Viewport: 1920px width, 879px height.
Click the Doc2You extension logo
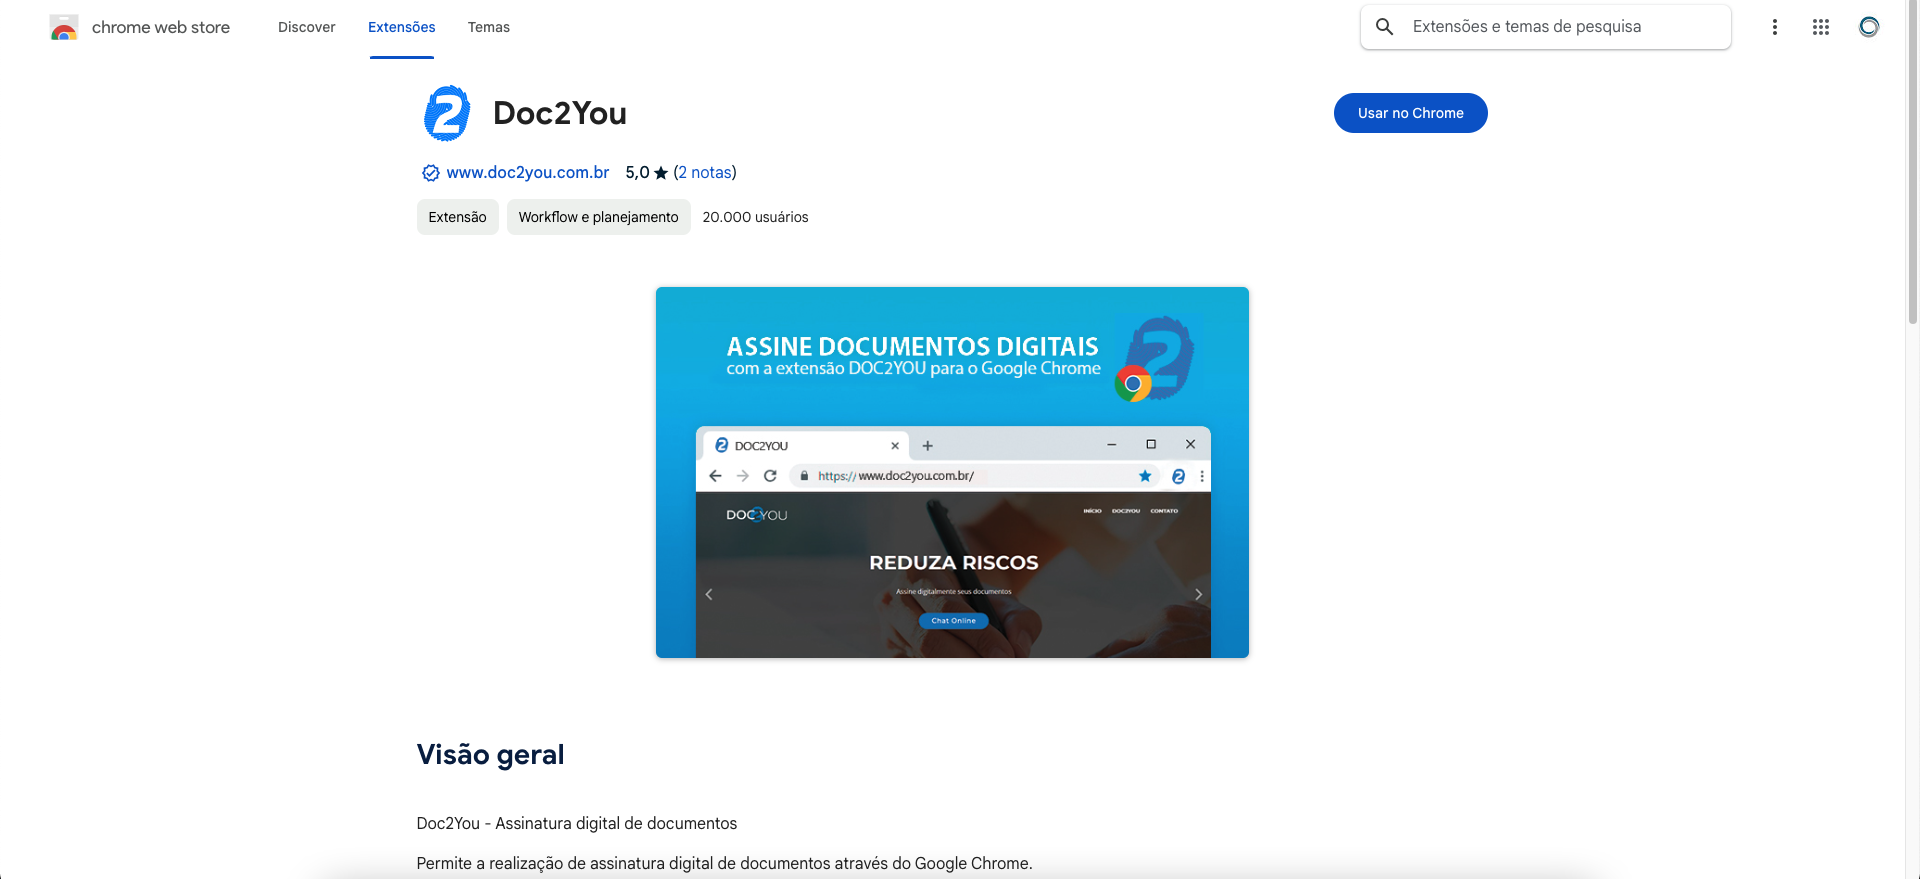tap(447, 113)
